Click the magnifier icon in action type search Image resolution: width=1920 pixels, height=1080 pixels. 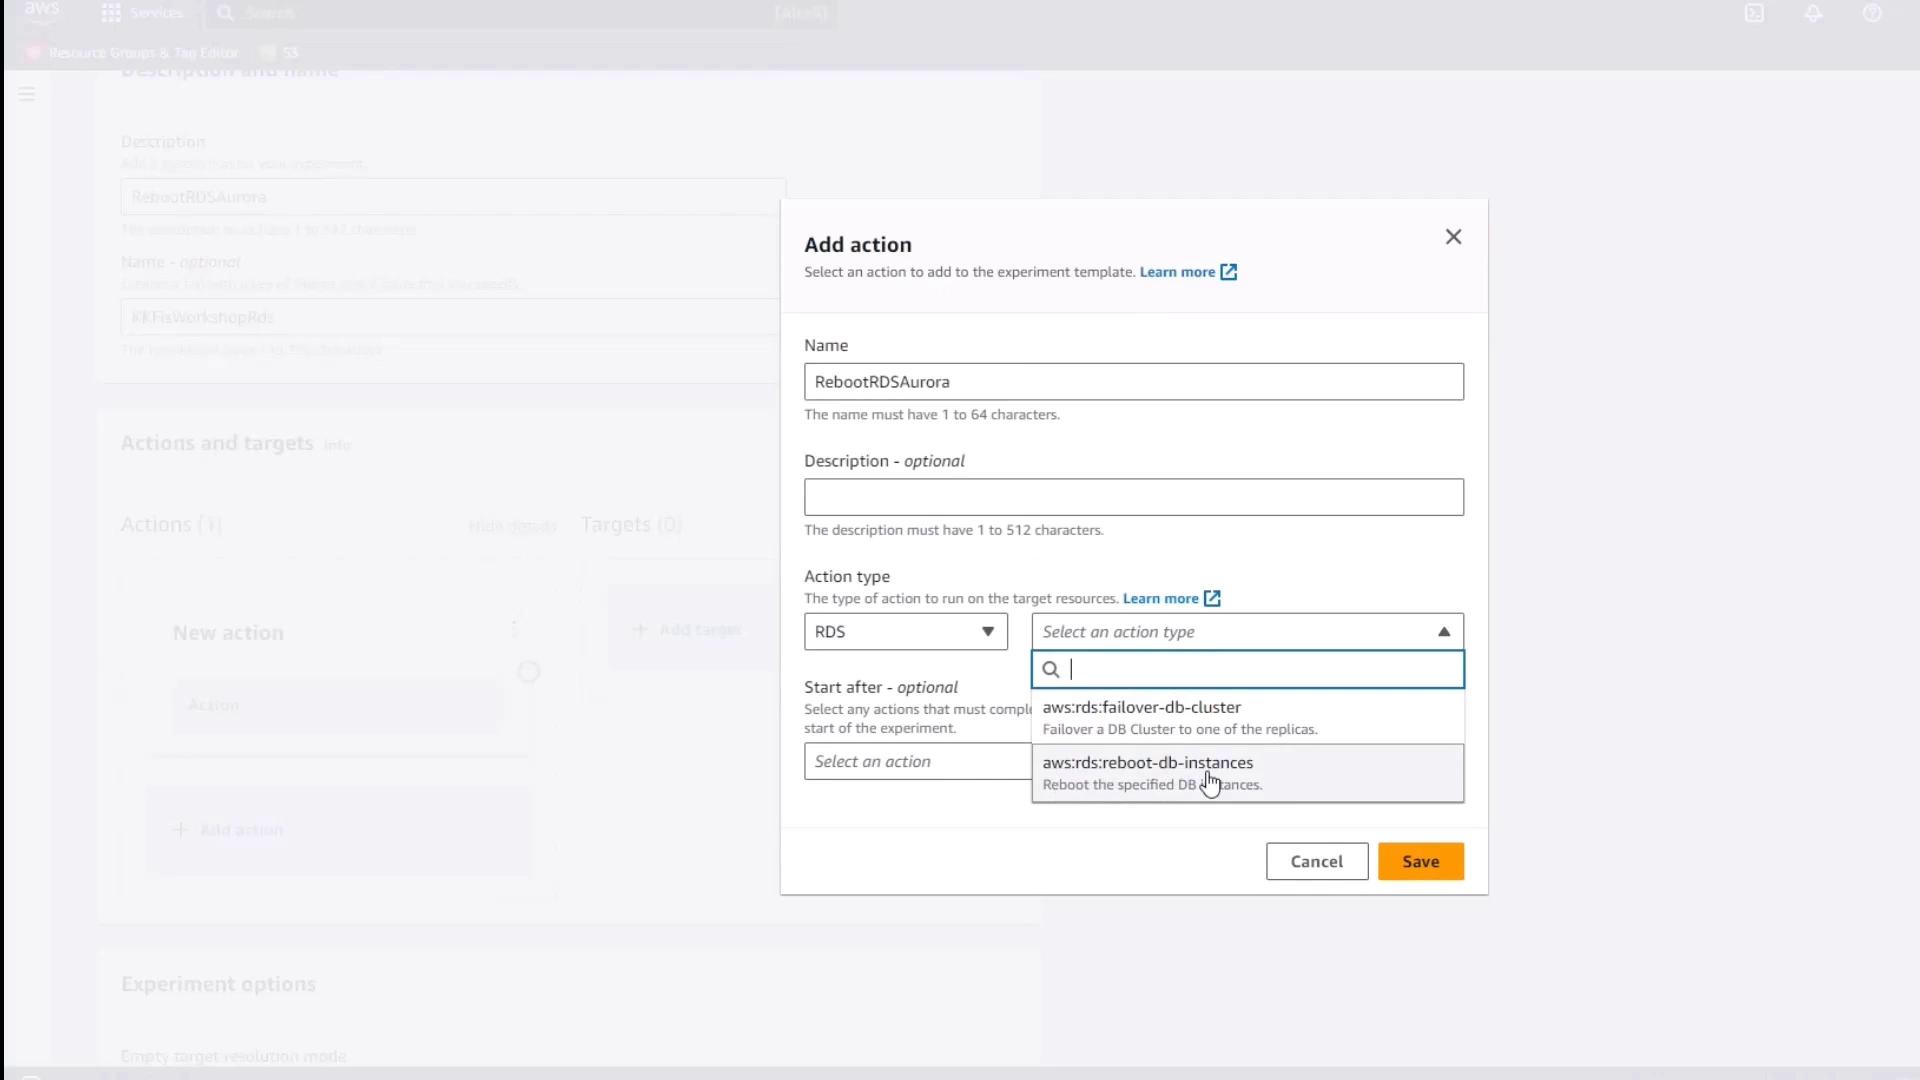coord(1051,670)
